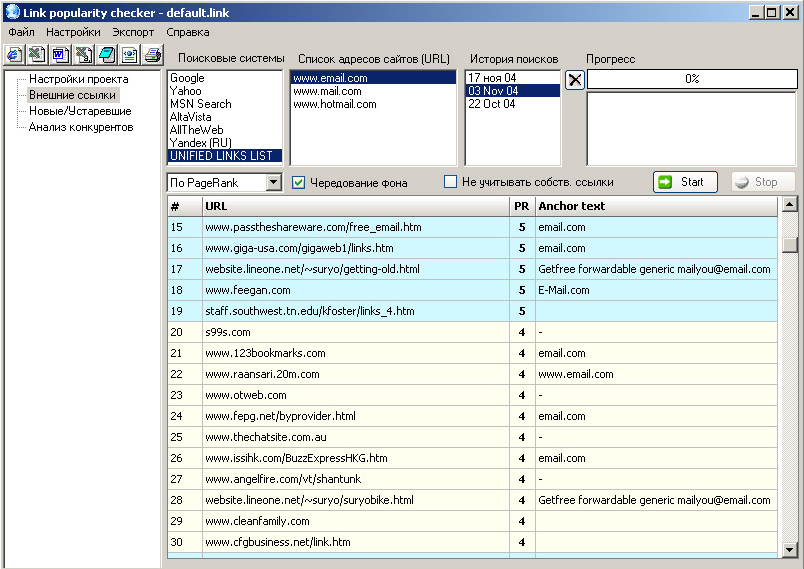The height and width of the screenshot is (569, 804).
Task: Click the Word export toolbar icon
Action: pos(59,54)
